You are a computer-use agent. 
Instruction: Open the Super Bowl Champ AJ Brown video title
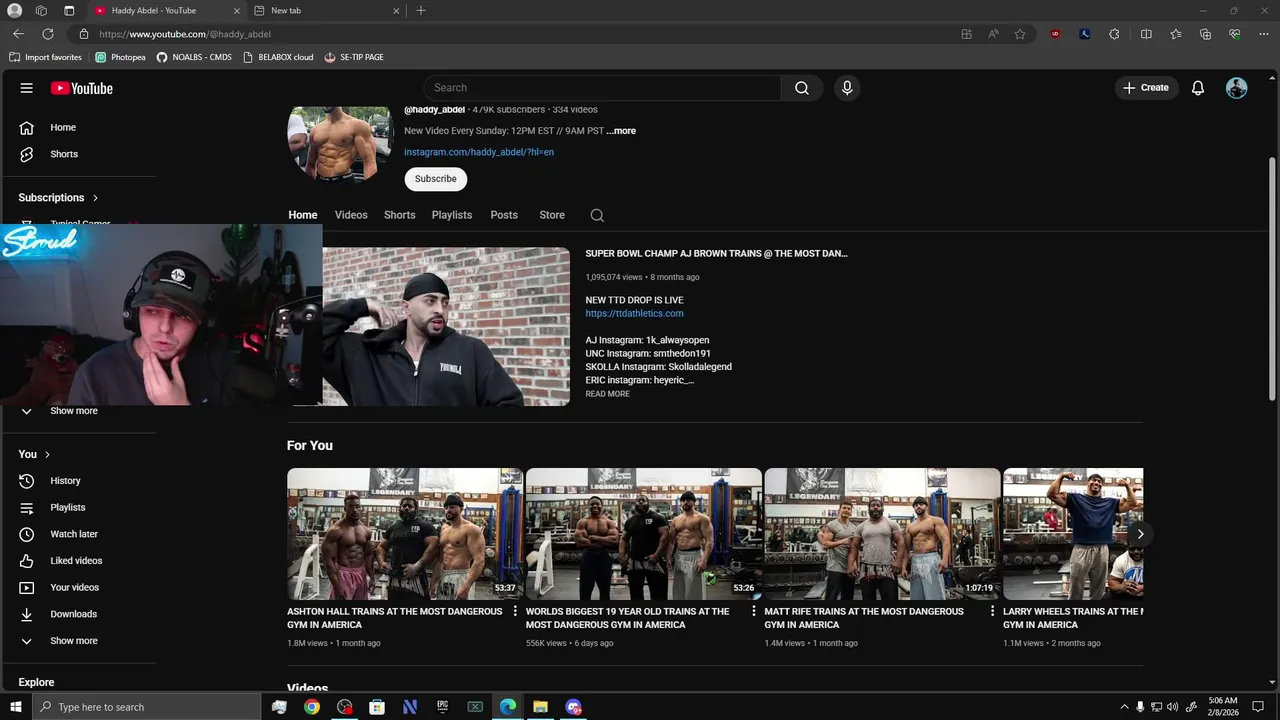(x=716, y=254)
